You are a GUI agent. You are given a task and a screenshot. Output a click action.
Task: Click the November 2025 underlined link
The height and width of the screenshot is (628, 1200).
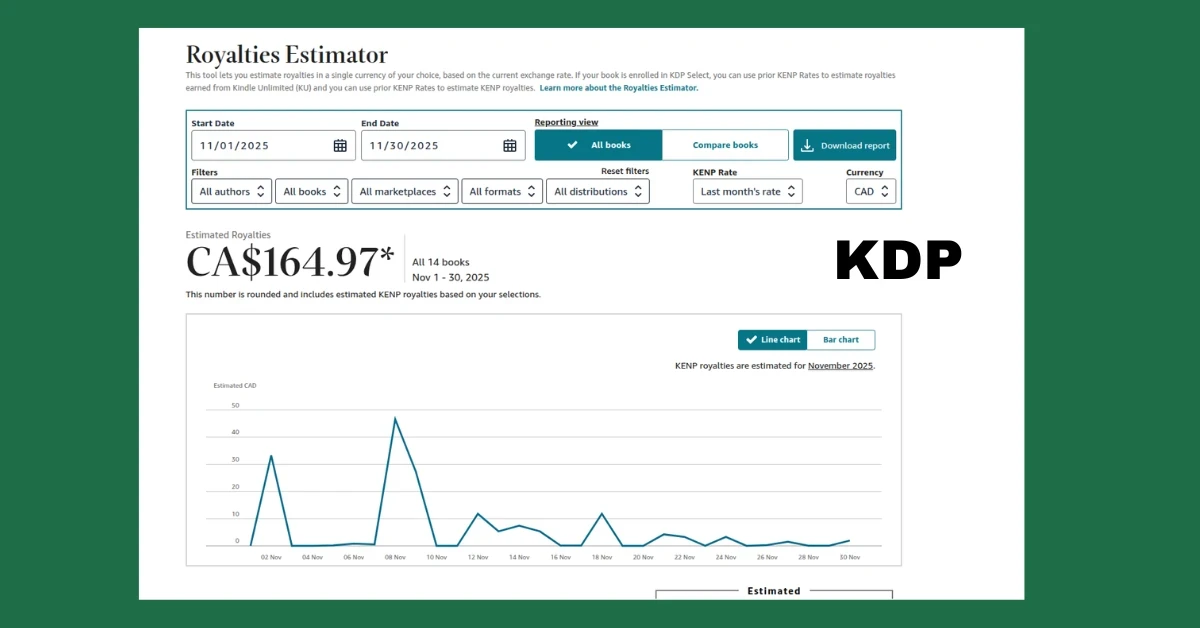[x=840, y=366]
